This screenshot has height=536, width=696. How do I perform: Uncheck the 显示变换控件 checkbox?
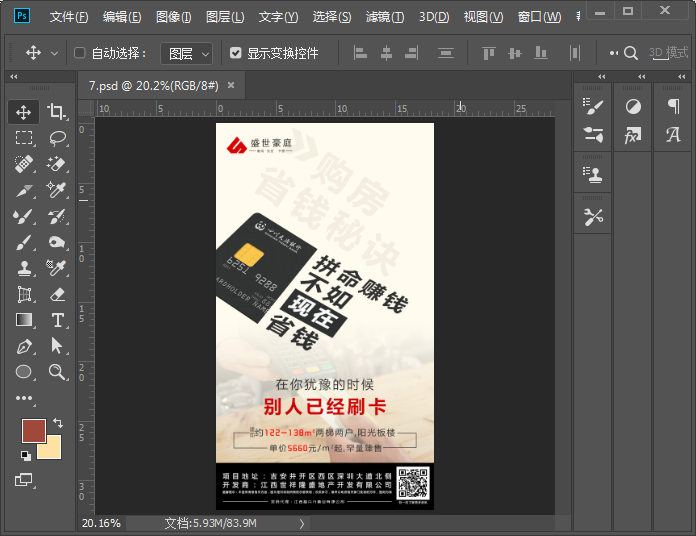click(235, 53)
